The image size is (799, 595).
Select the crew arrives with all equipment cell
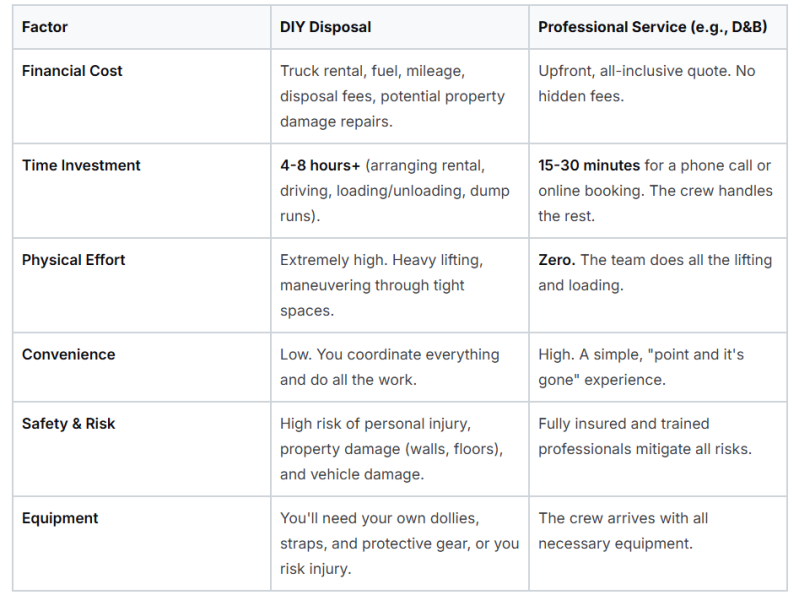658,544
